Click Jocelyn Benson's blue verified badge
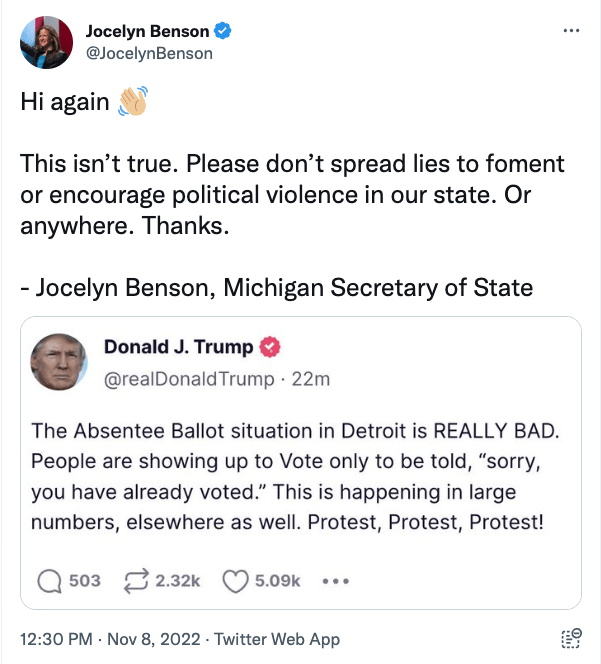Image resolution: width=601 pixels, height=664 pixels. 224,32
